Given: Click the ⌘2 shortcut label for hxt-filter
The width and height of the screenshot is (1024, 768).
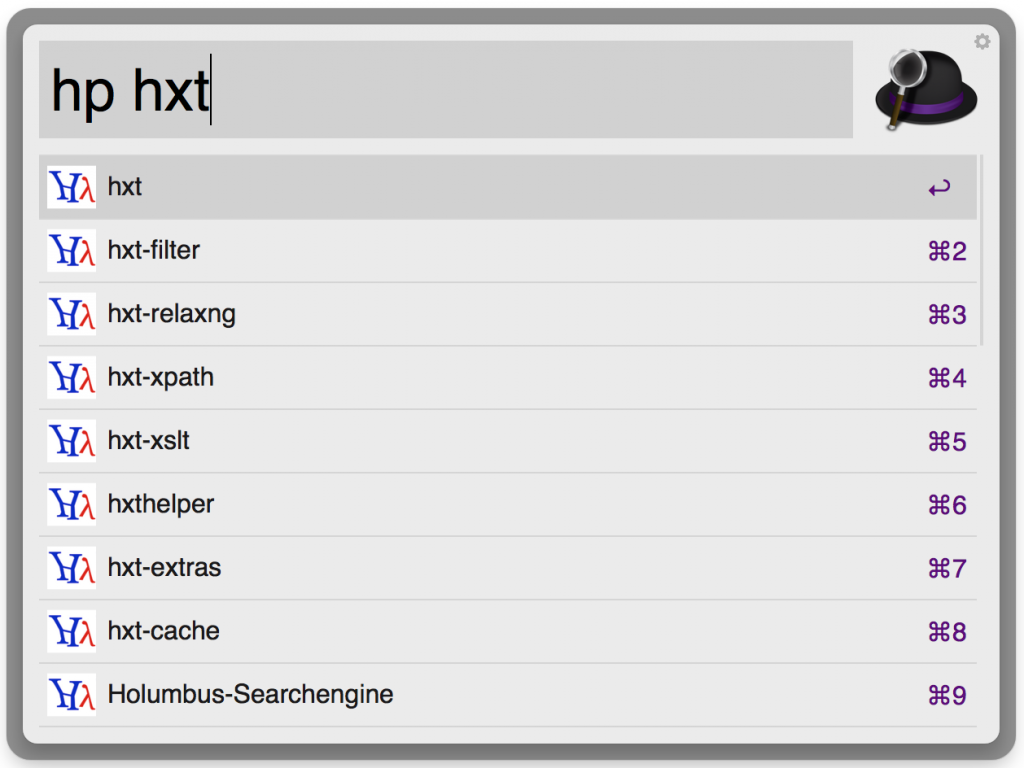Looking at the screenshot, I should (947, 251).
